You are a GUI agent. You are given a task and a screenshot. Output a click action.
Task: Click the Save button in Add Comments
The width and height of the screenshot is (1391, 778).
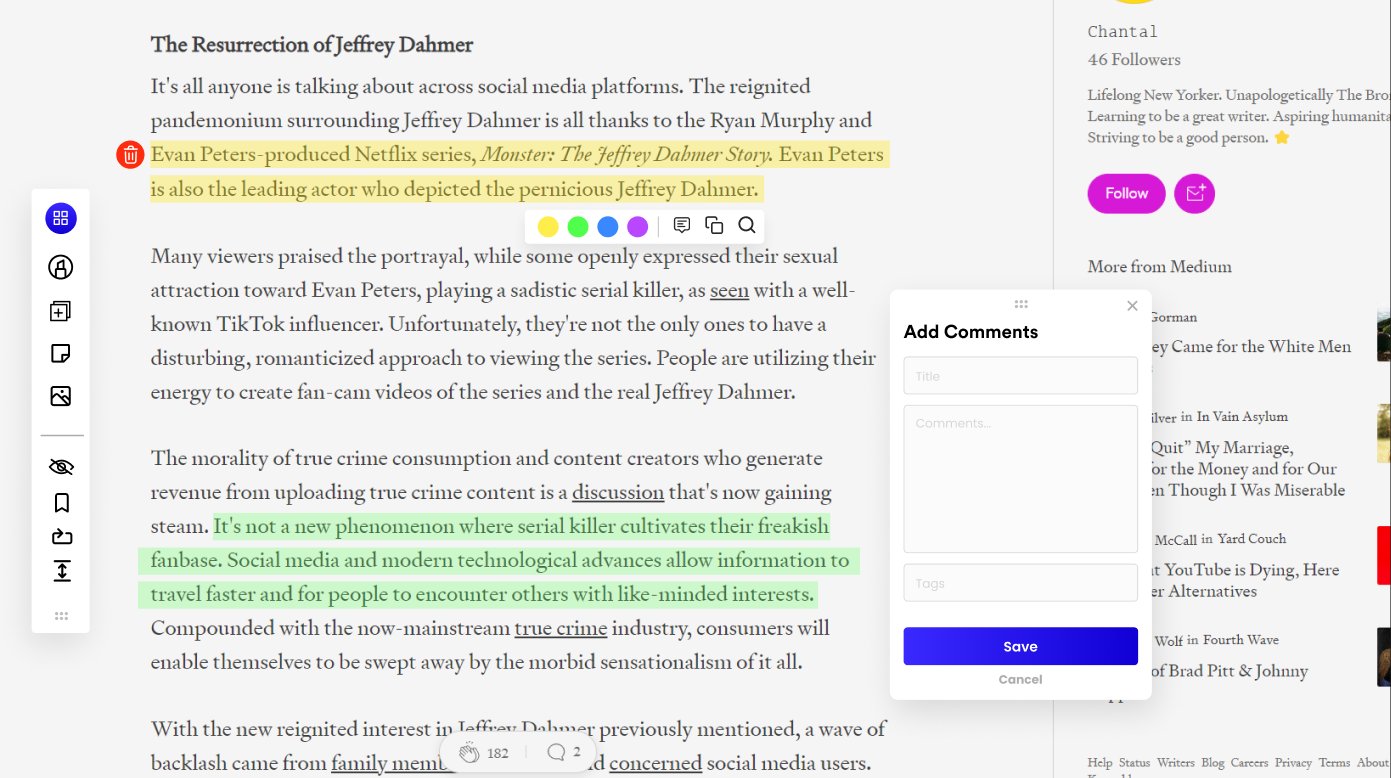coord(1020,646)
